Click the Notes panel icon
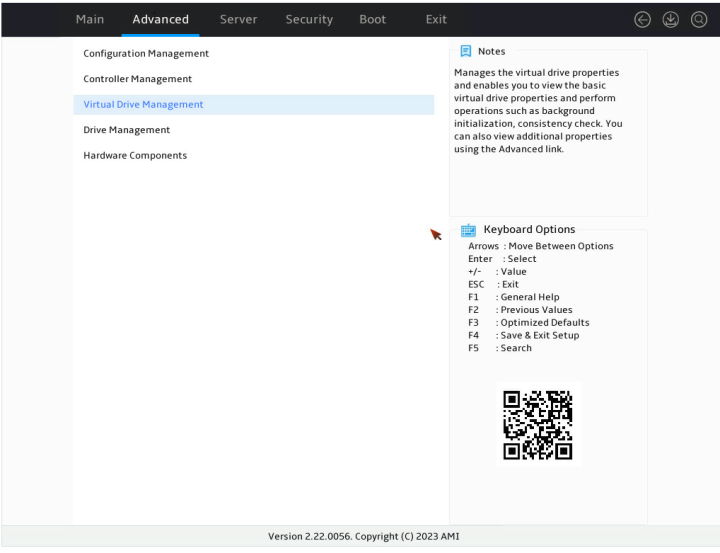This screenshot has height=553, width=720. pos(466,51)
